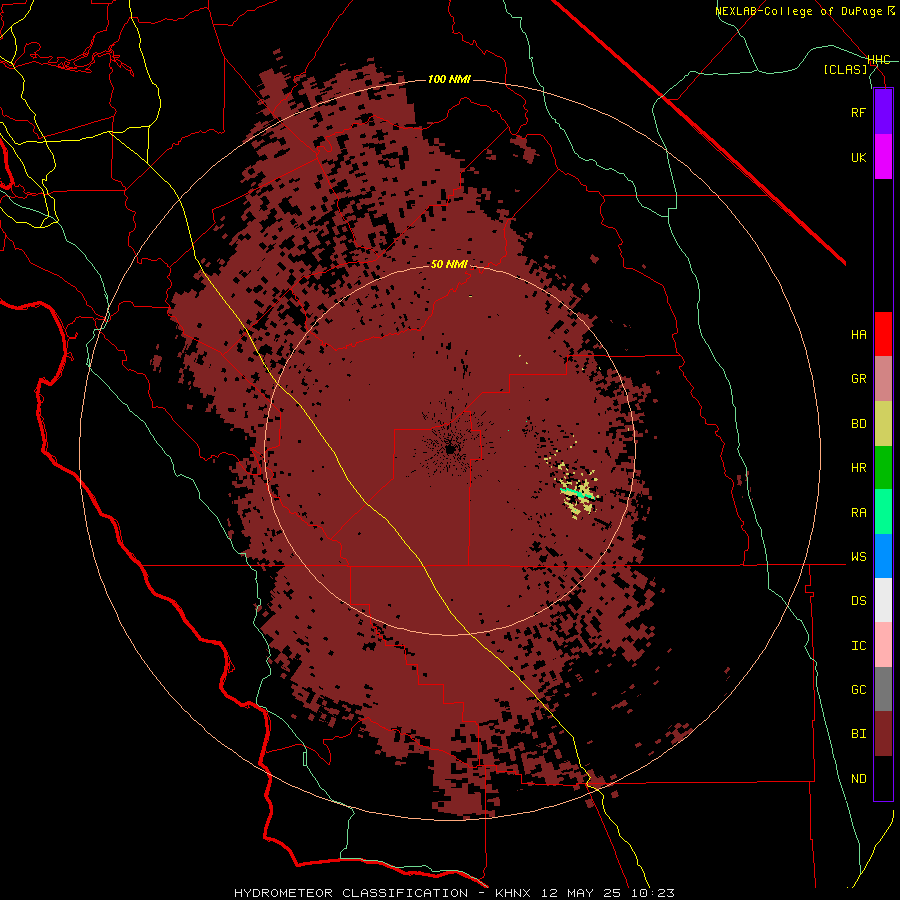Click the ND legend label
The width and height of the screenshot is (900, 900).
858,779
